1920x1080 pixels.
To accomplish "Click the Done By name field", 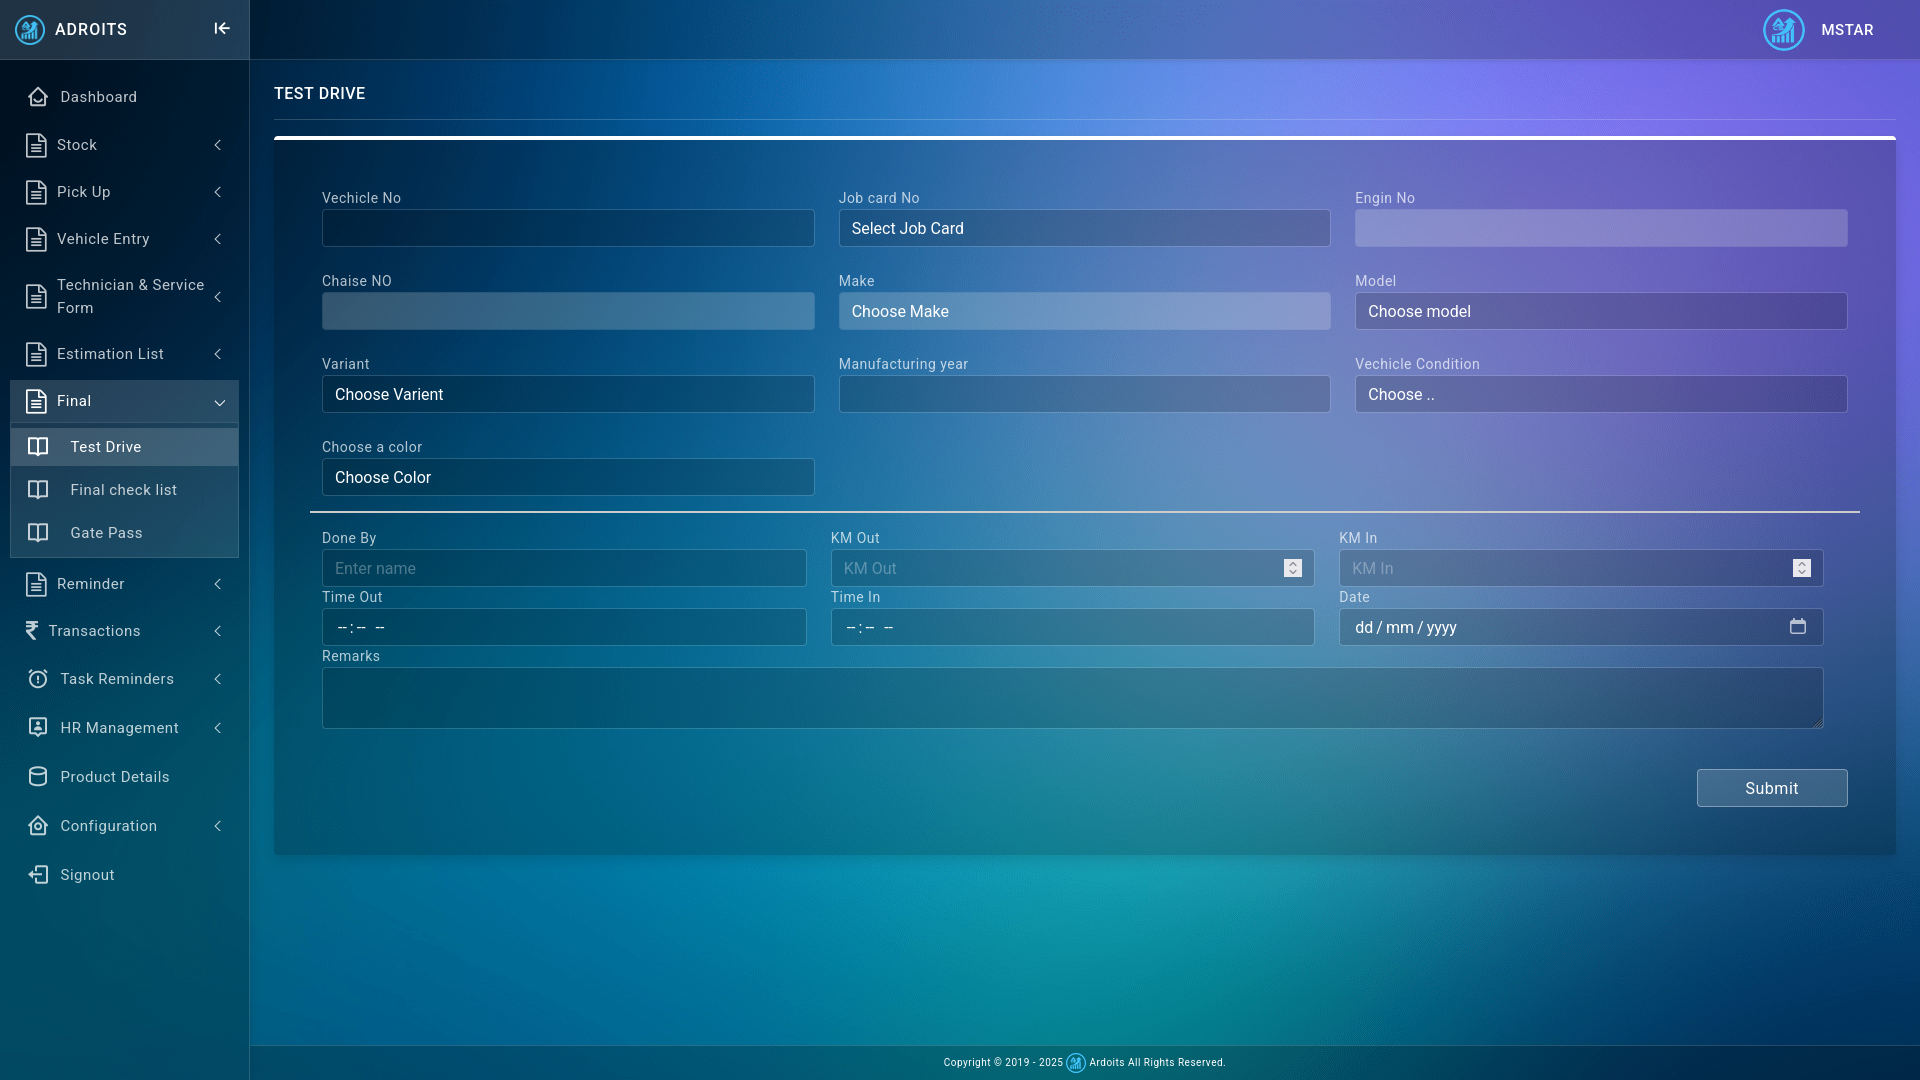I will pyautogui.click(x=563, y=568).
